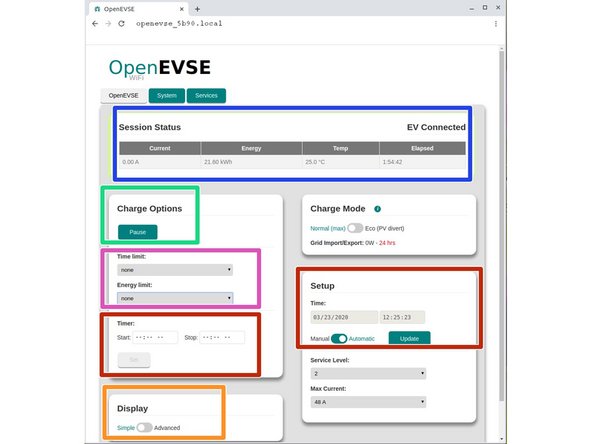Minimize the browser window
This screenshot has width=592, height=444.
click(x=472, y=8)
